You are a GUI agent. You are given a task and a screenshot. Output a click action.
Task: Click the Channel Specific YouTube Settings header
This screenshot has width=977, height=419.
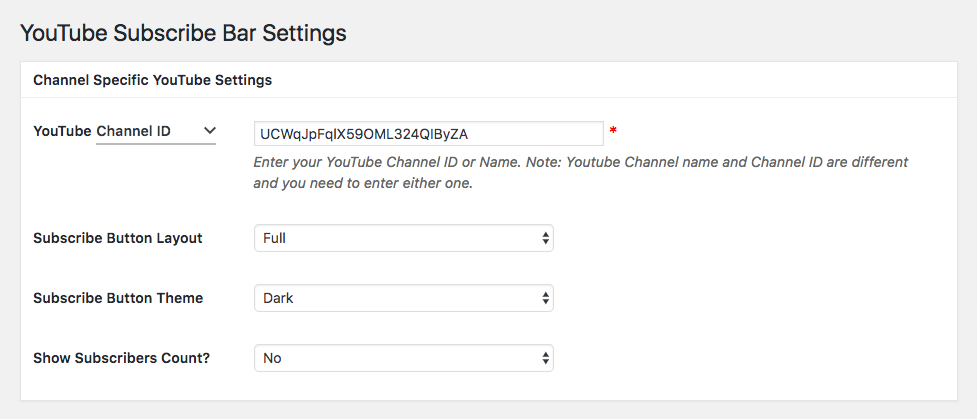point(153,80)
